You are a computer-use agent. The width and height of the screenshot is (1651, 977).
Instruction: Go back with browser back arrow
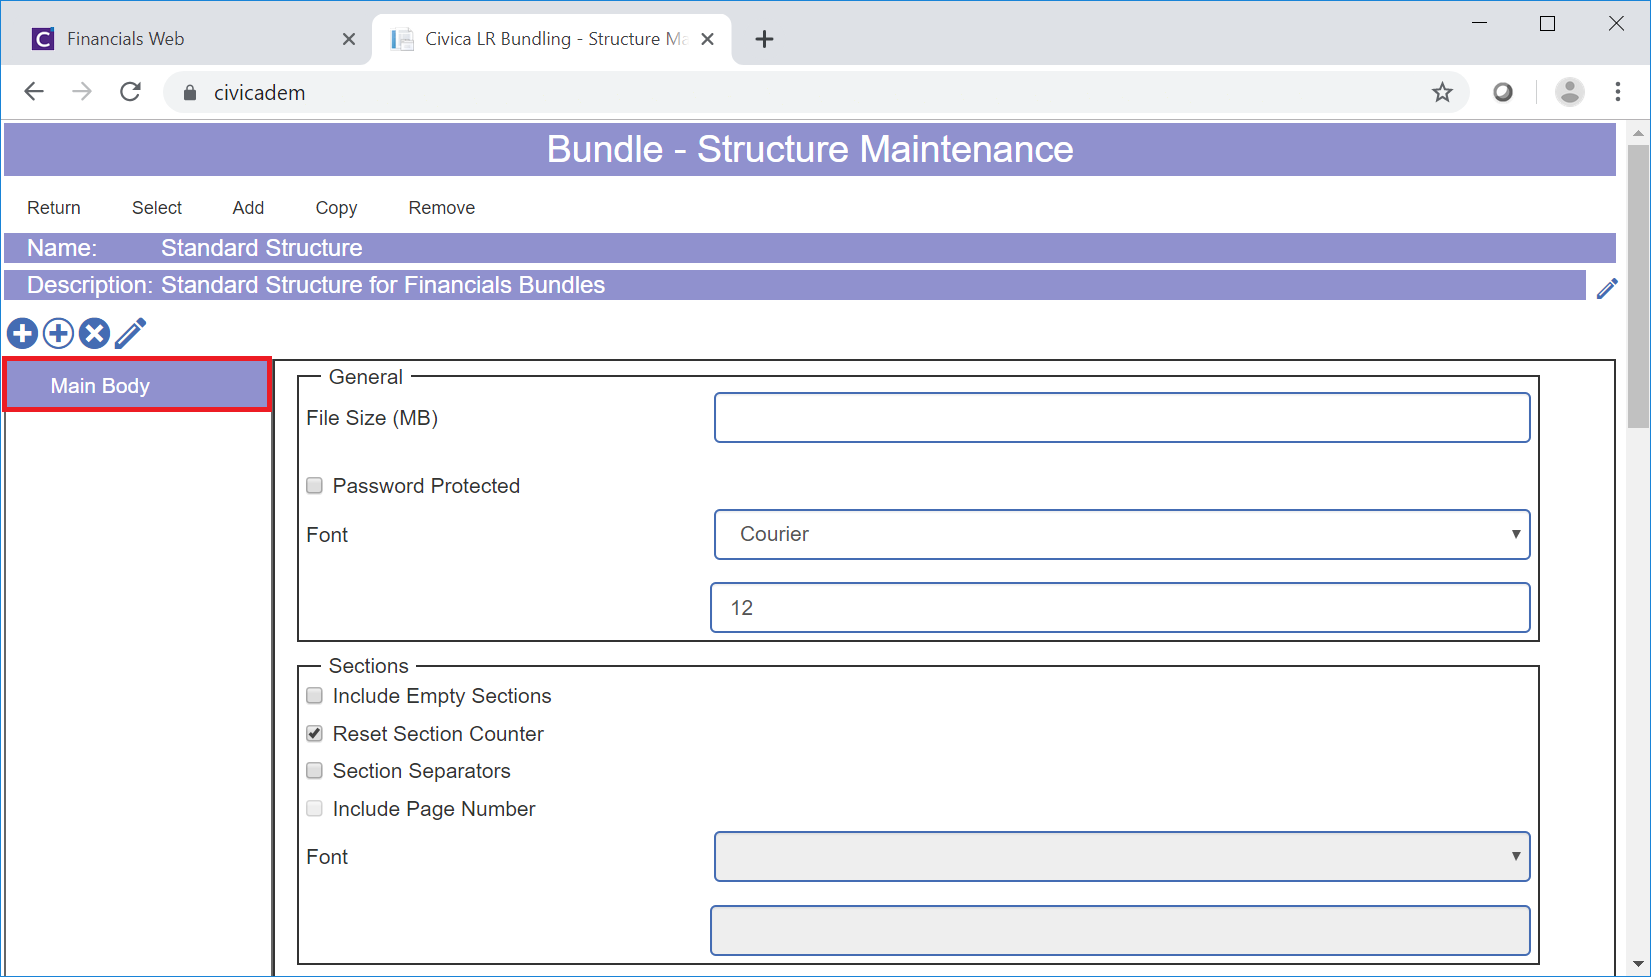[x=34, y=92]
